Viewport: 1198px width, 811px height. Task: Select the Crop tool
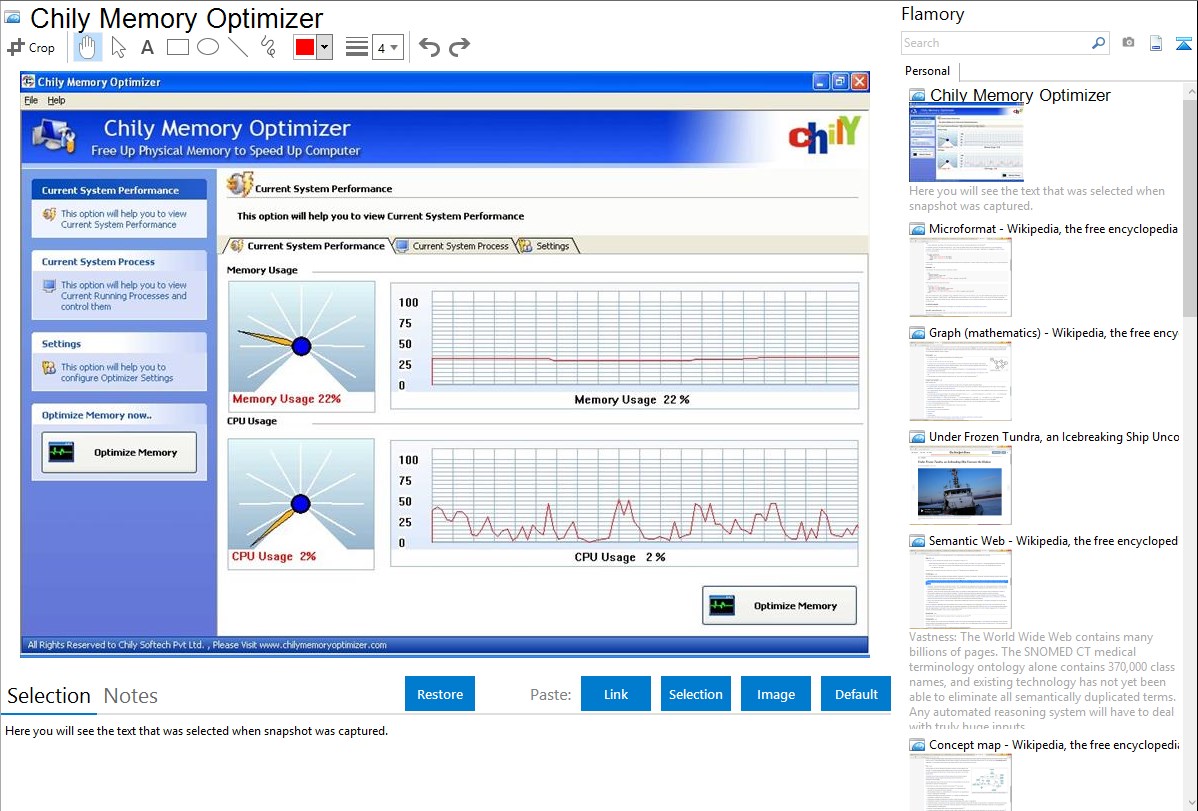click(x=31, y=47)
